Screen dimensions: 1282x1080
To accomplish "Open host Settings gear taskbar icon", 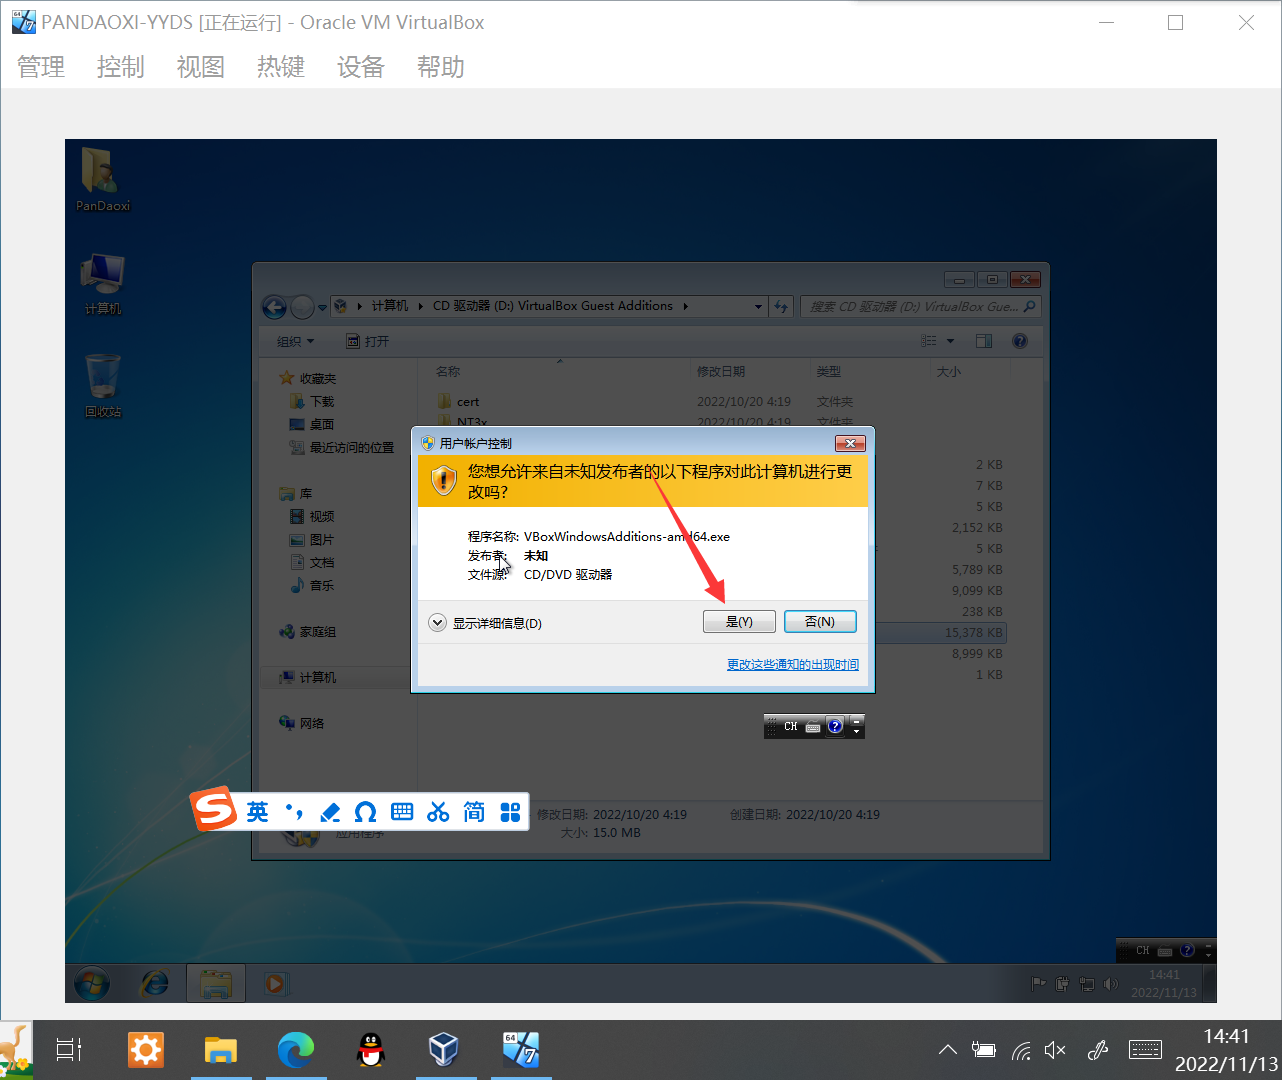I will pyautogui.click(x=146, y=1049).
